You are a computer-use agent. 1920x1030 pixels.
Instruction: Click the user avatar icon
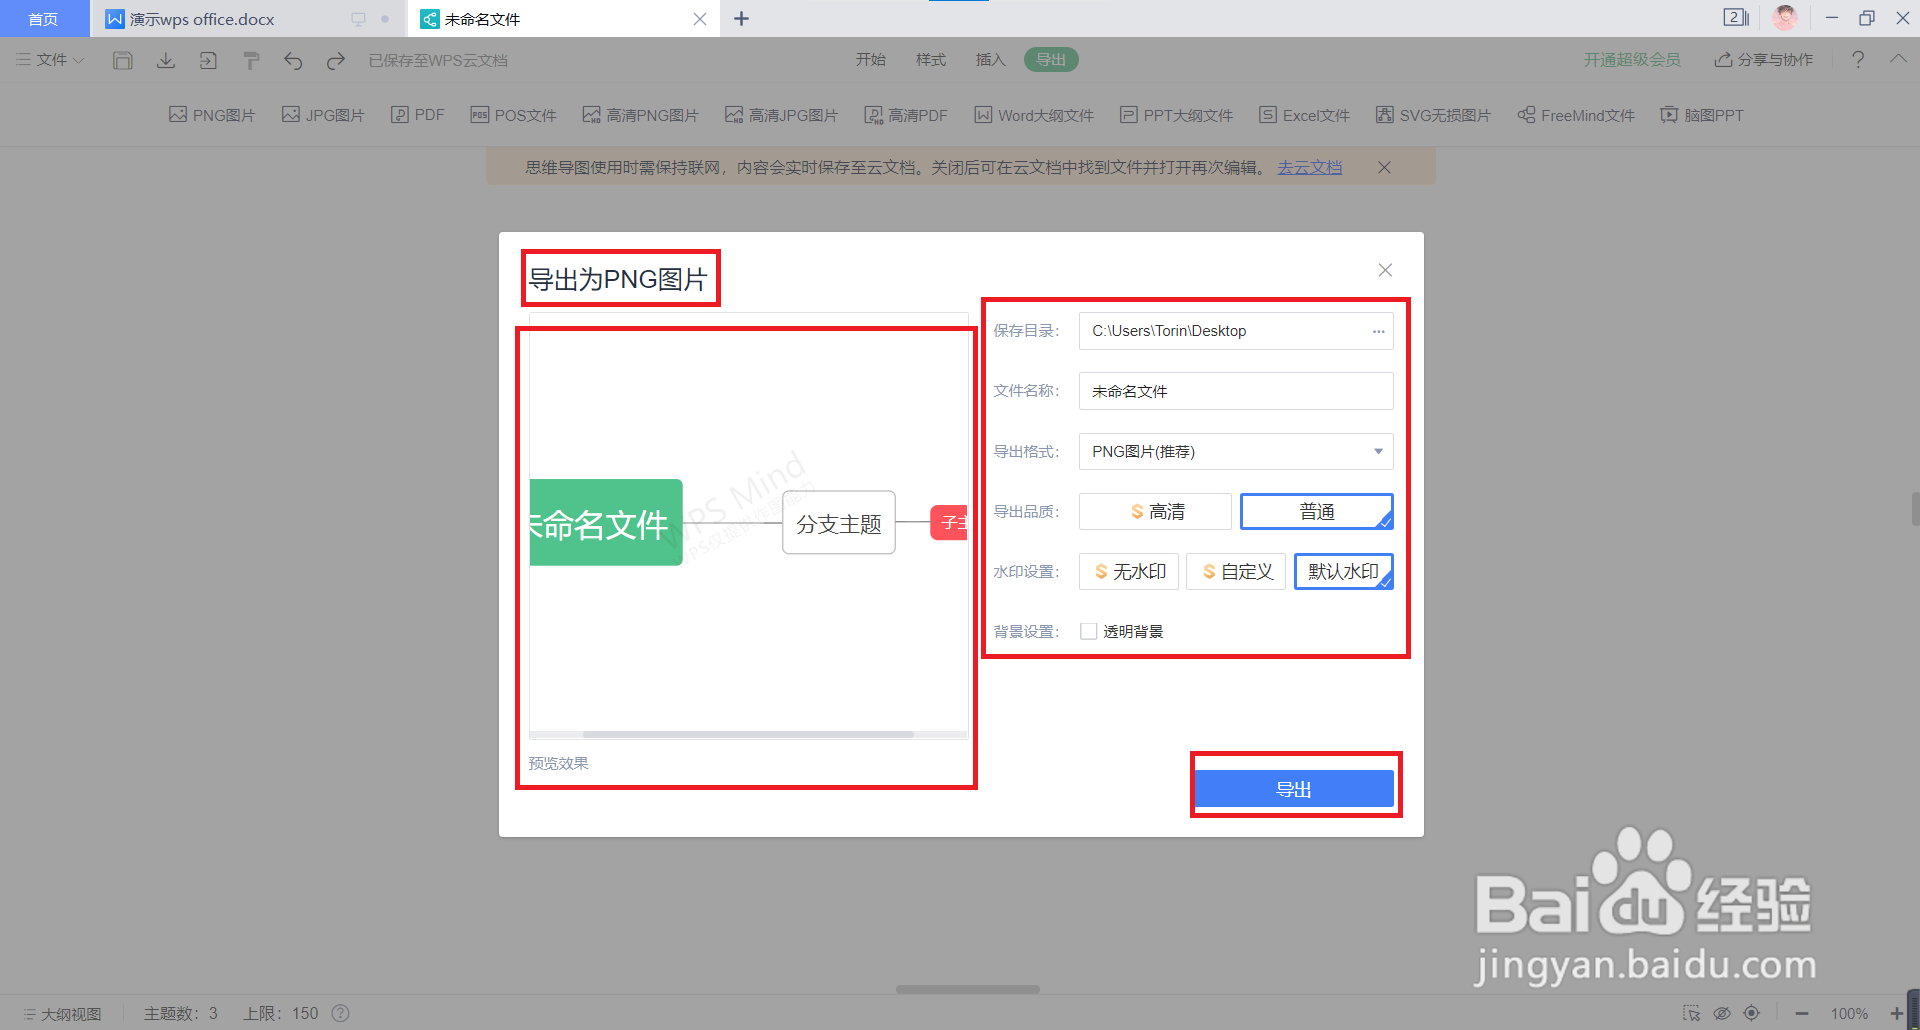[x=1785, y=18]
